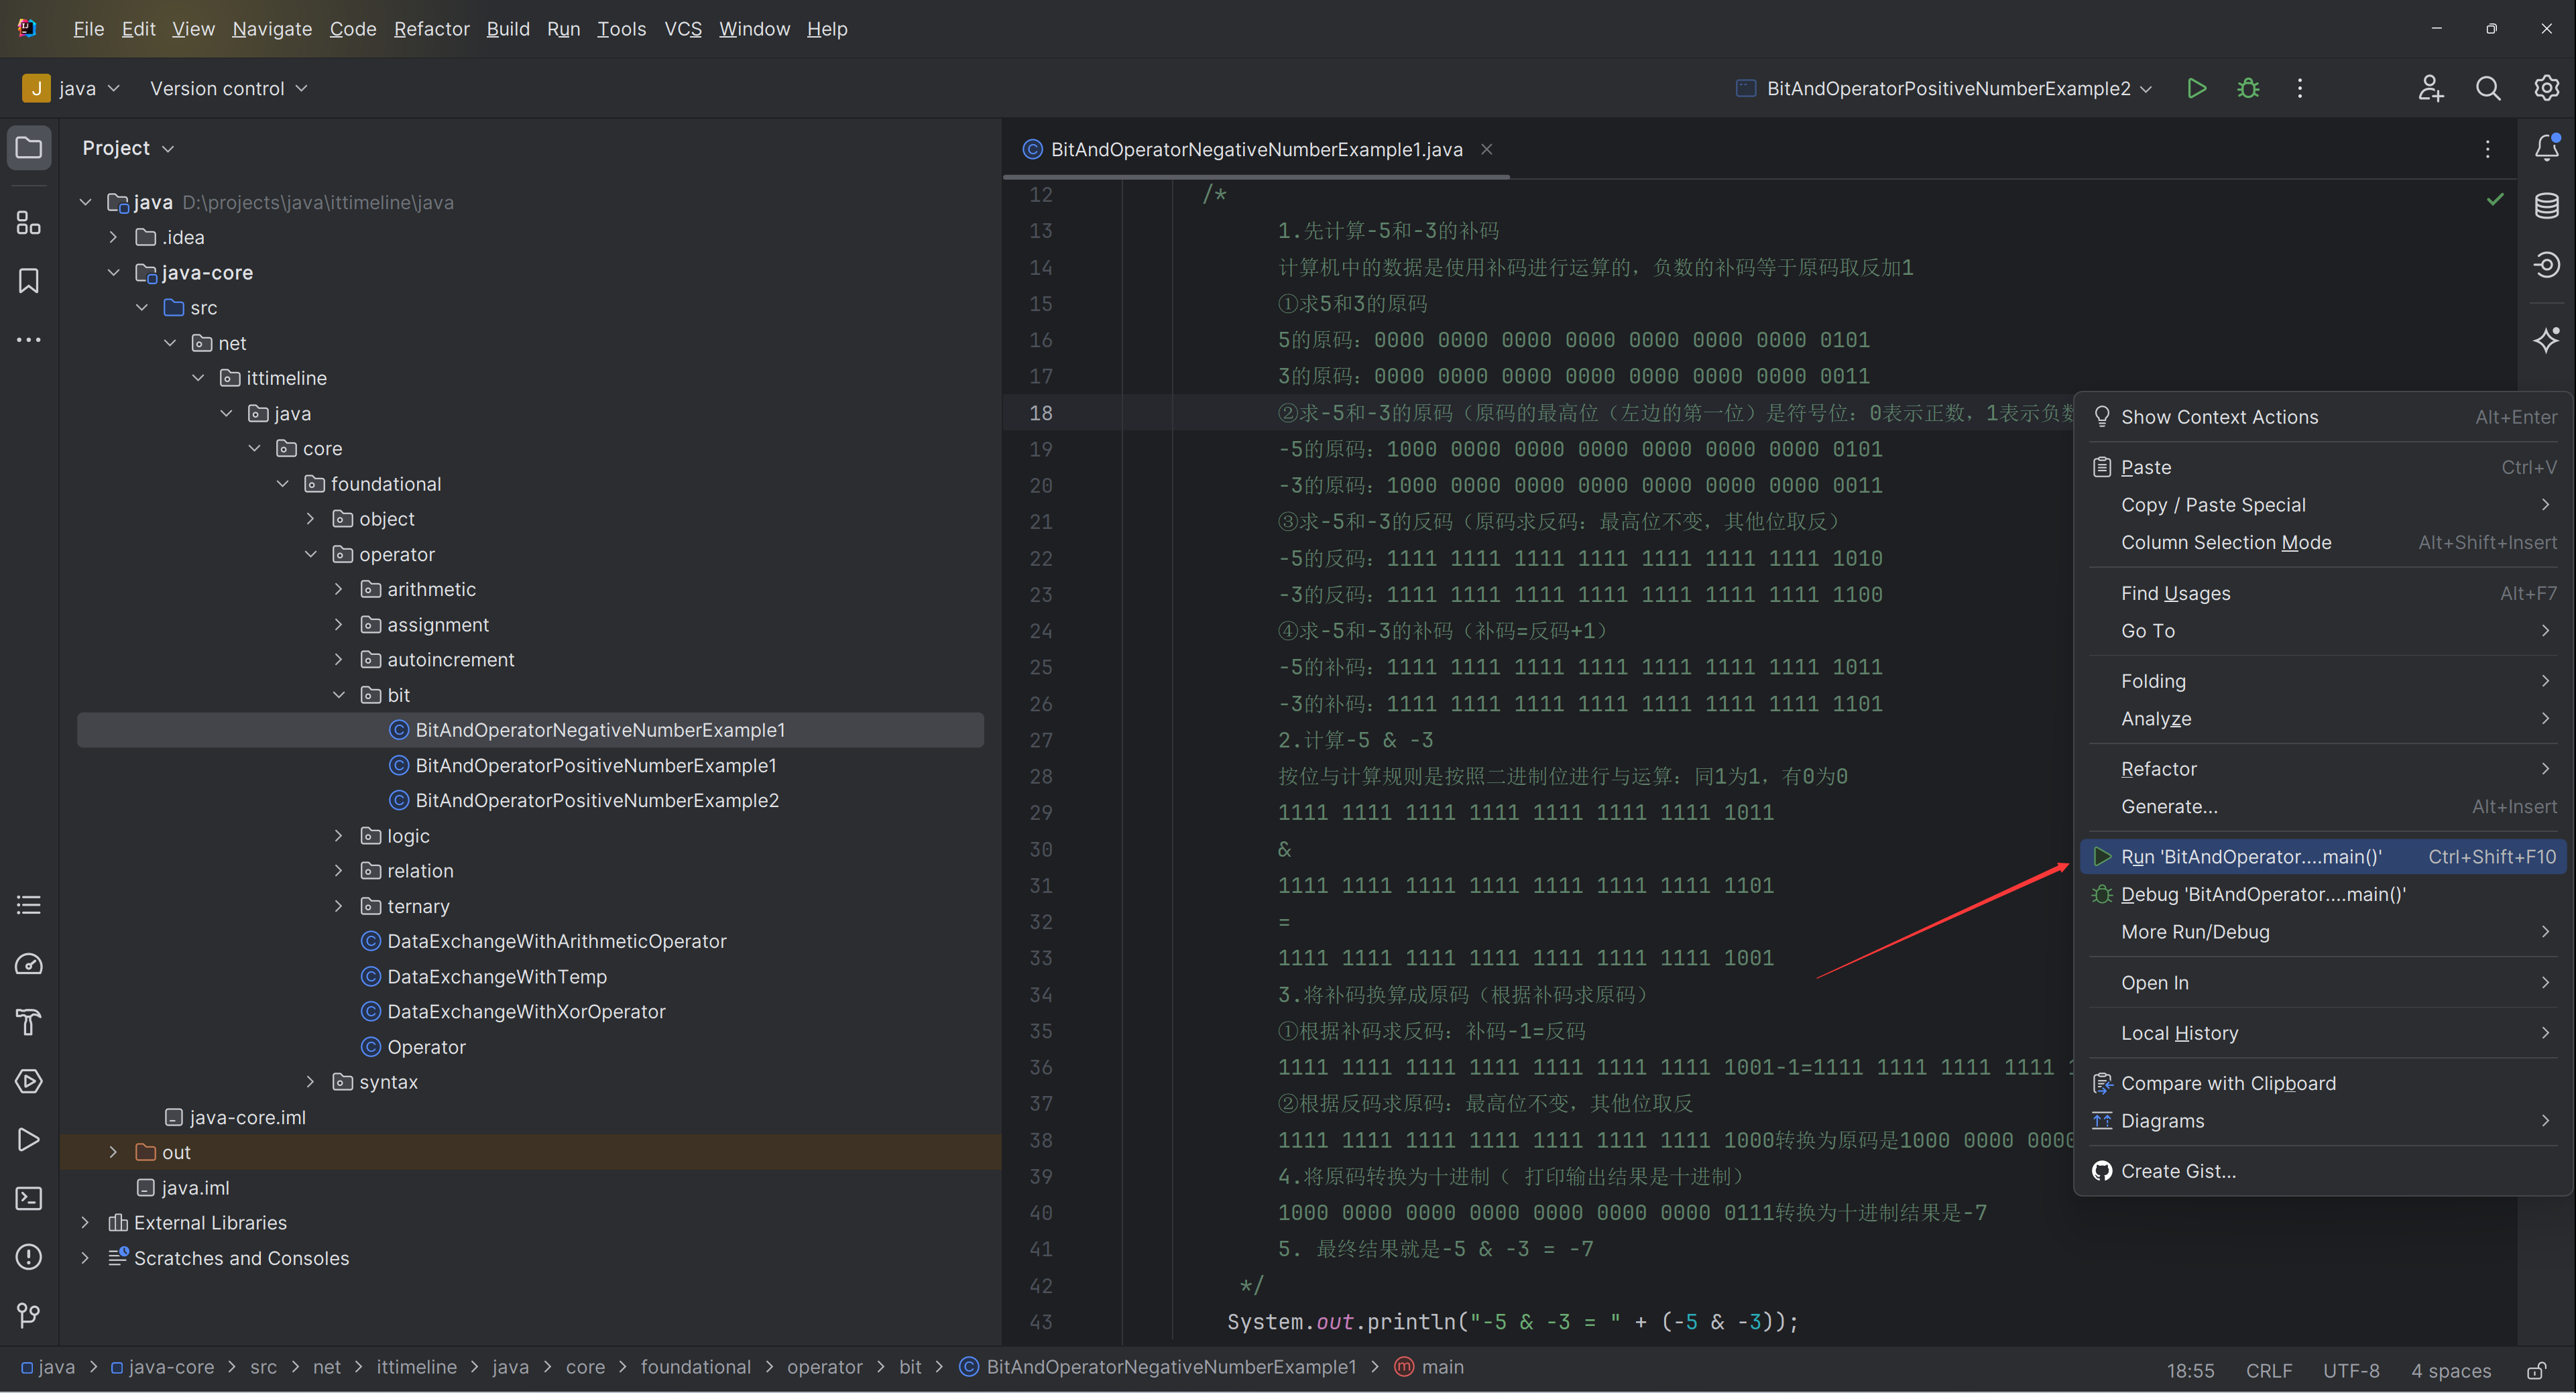The height and width of the screenshot is (1393, 2576).
Task: Open the Build menu
Action: coord(508,29)
